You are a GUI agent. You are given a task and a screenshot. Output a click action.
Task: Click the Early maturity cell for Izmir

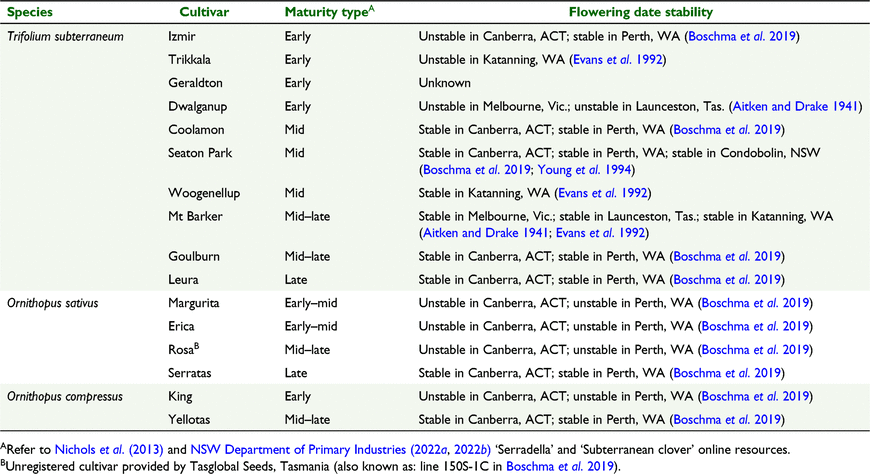coord(297,37)
